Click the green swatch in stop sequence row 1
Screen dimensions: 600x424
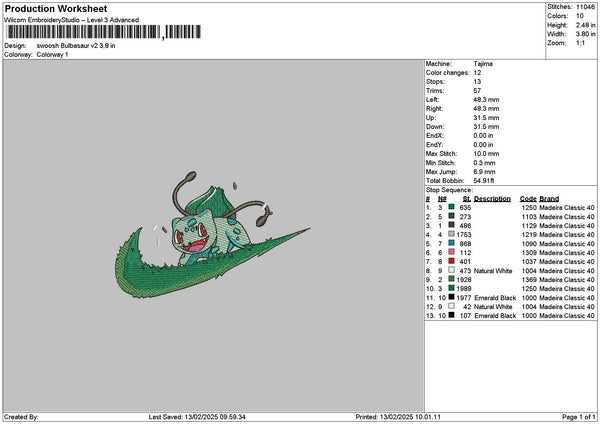(x=452, y=207)
